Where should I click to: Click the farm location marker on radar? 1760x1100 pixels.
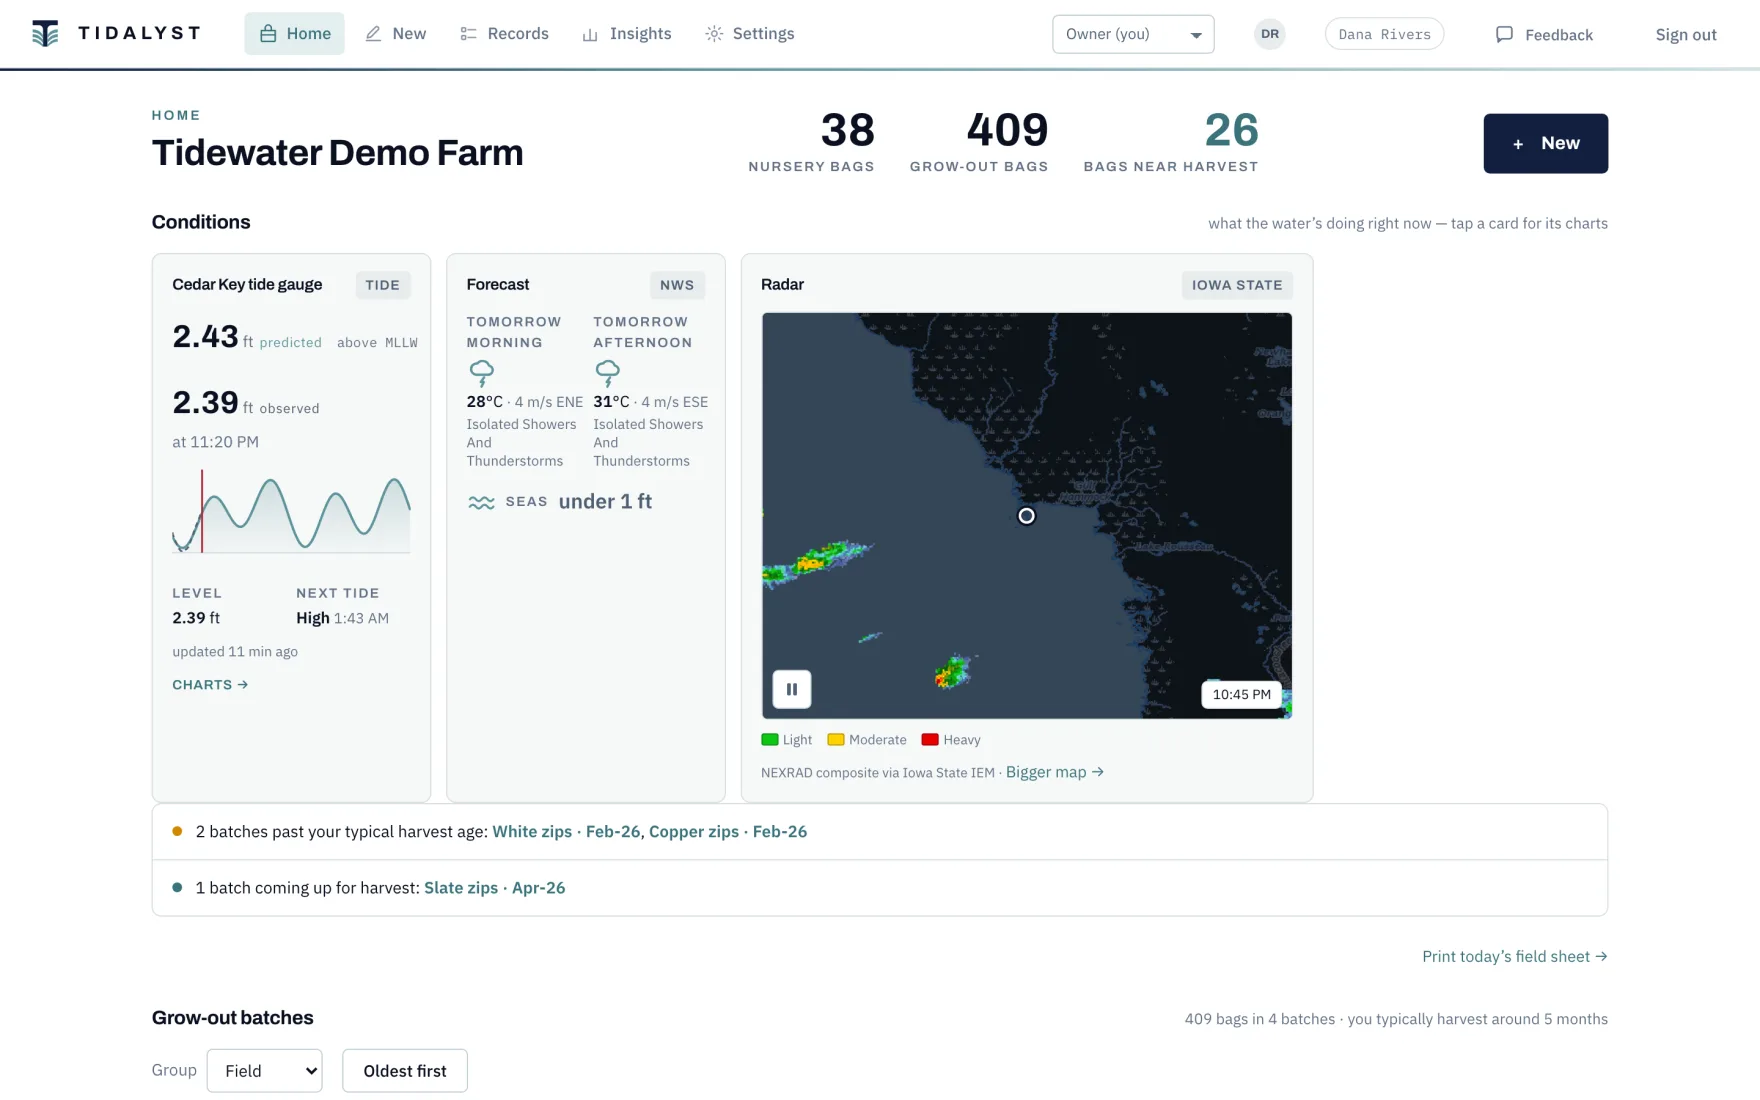pyautogui.click(x=1026, y=516)
